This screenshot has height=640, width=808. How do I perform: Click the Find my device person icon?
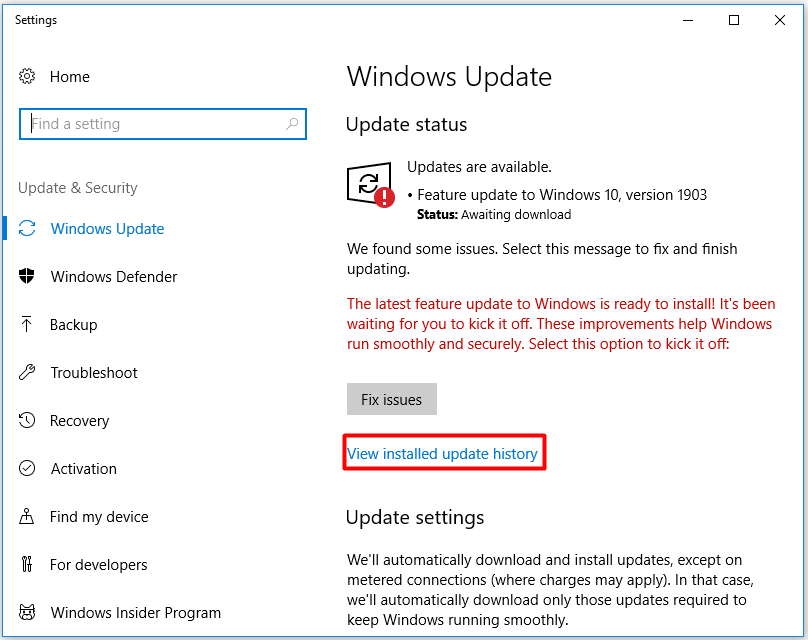(26, 516)
